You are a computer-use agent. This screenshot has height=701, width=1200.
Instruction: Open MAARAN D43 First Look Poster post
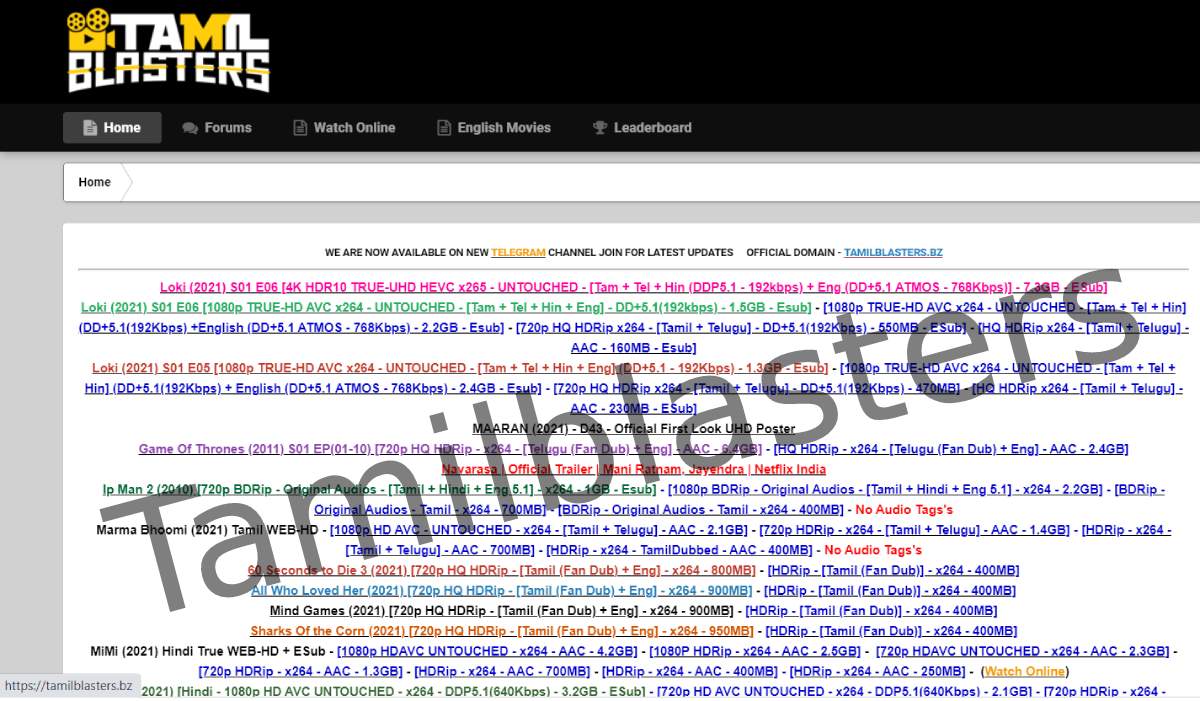[x=634, y=429]
